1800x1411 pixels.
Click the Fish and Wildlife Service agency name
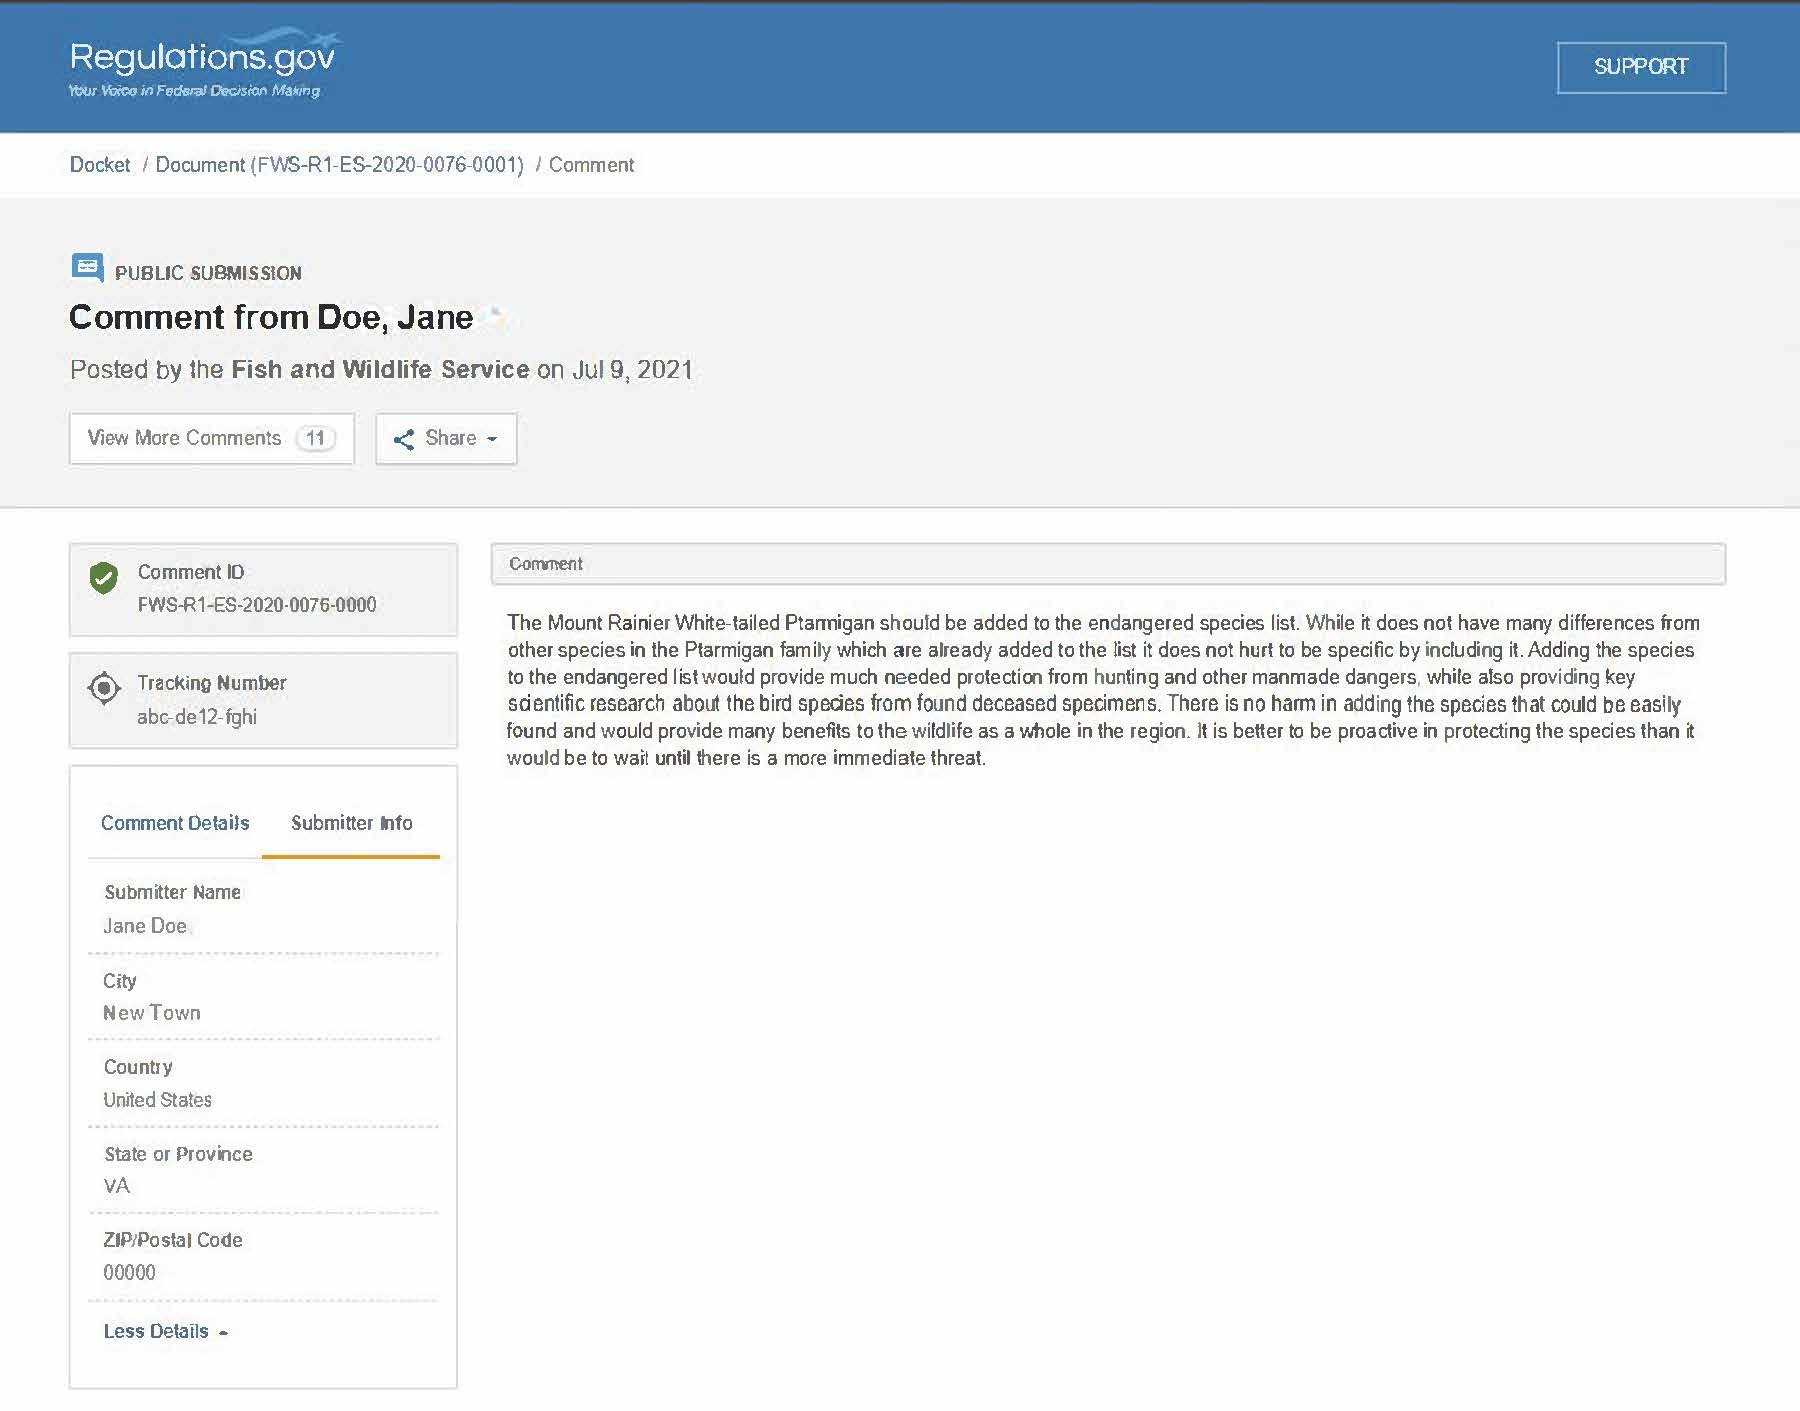[380, 369]
